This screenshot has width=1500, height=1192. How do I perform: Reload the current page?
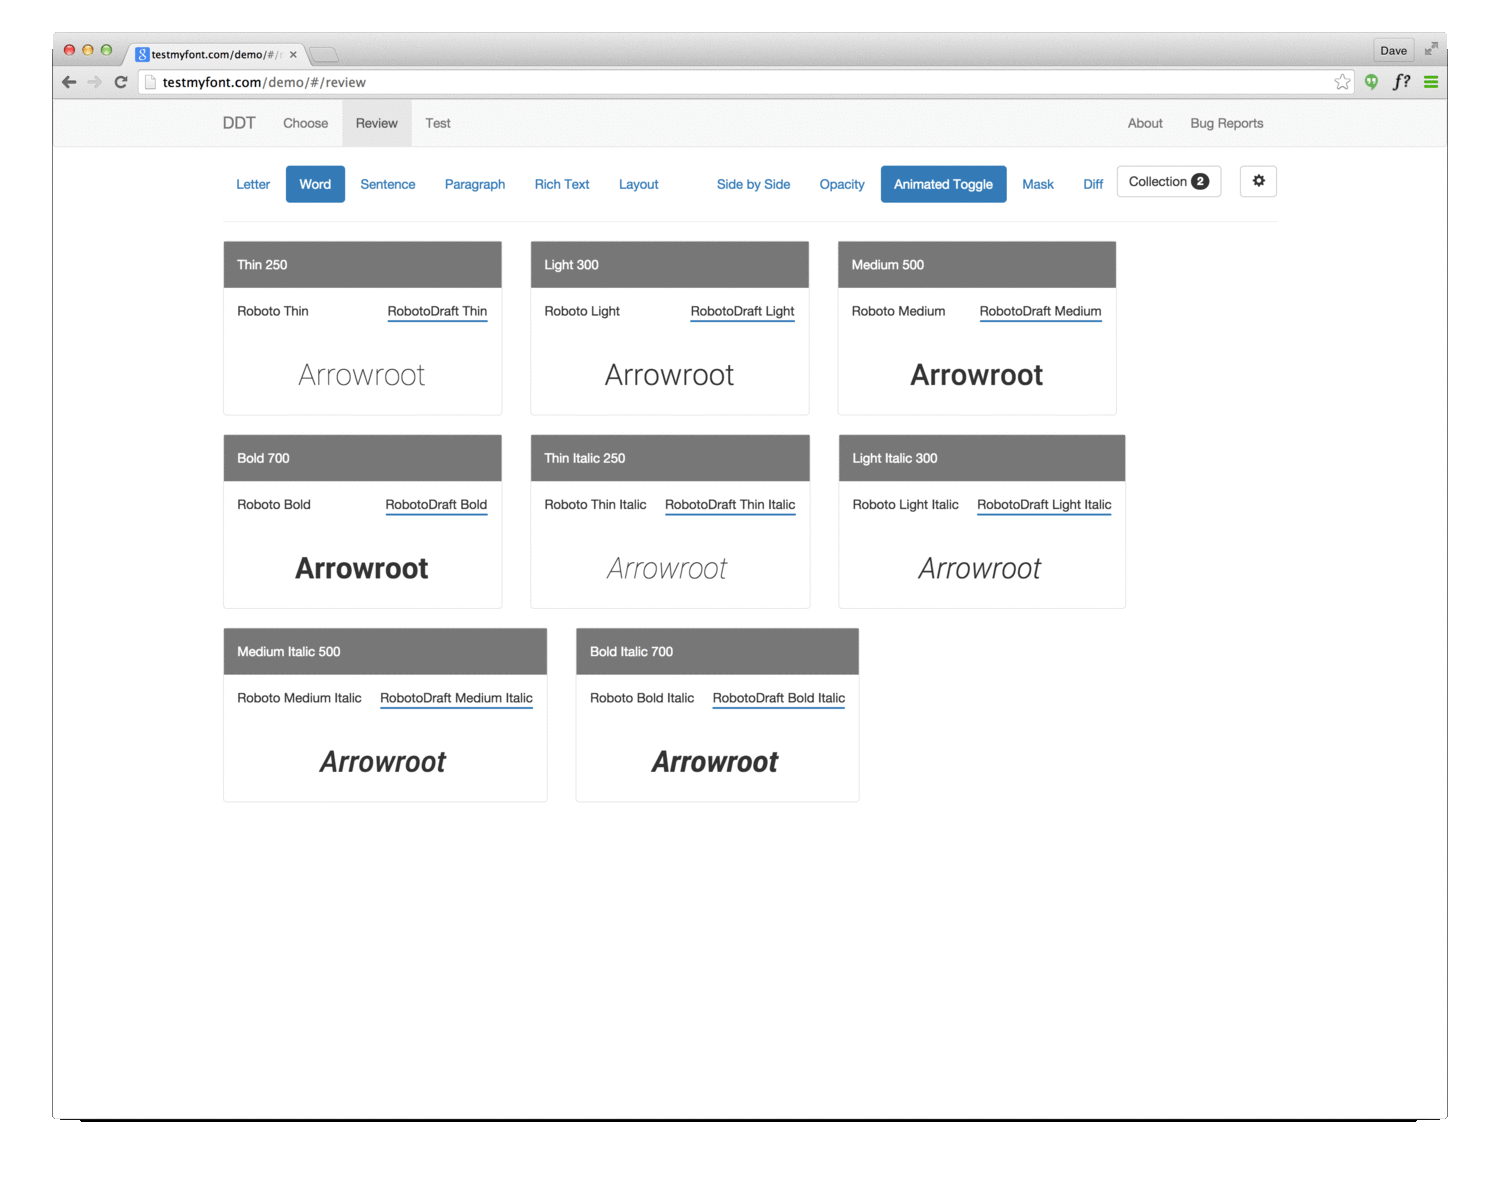(x=120, y=82)
